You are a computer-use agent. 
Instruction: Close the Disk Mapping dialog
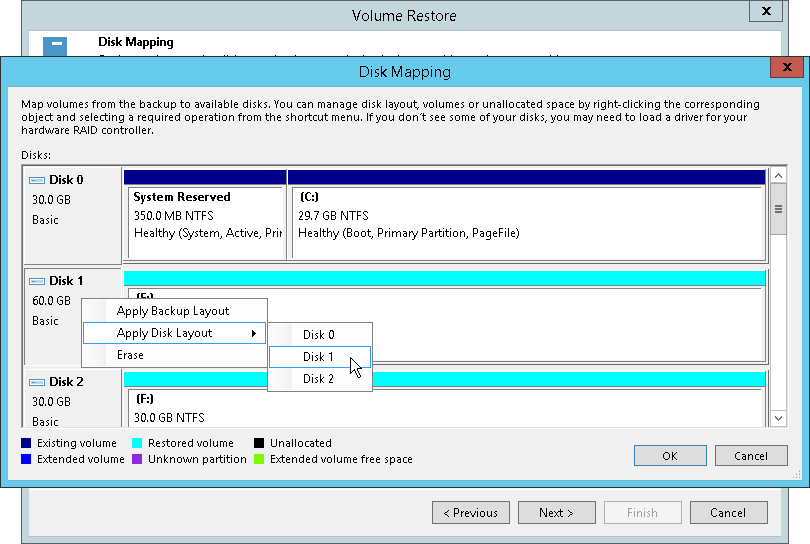(787, 67)
